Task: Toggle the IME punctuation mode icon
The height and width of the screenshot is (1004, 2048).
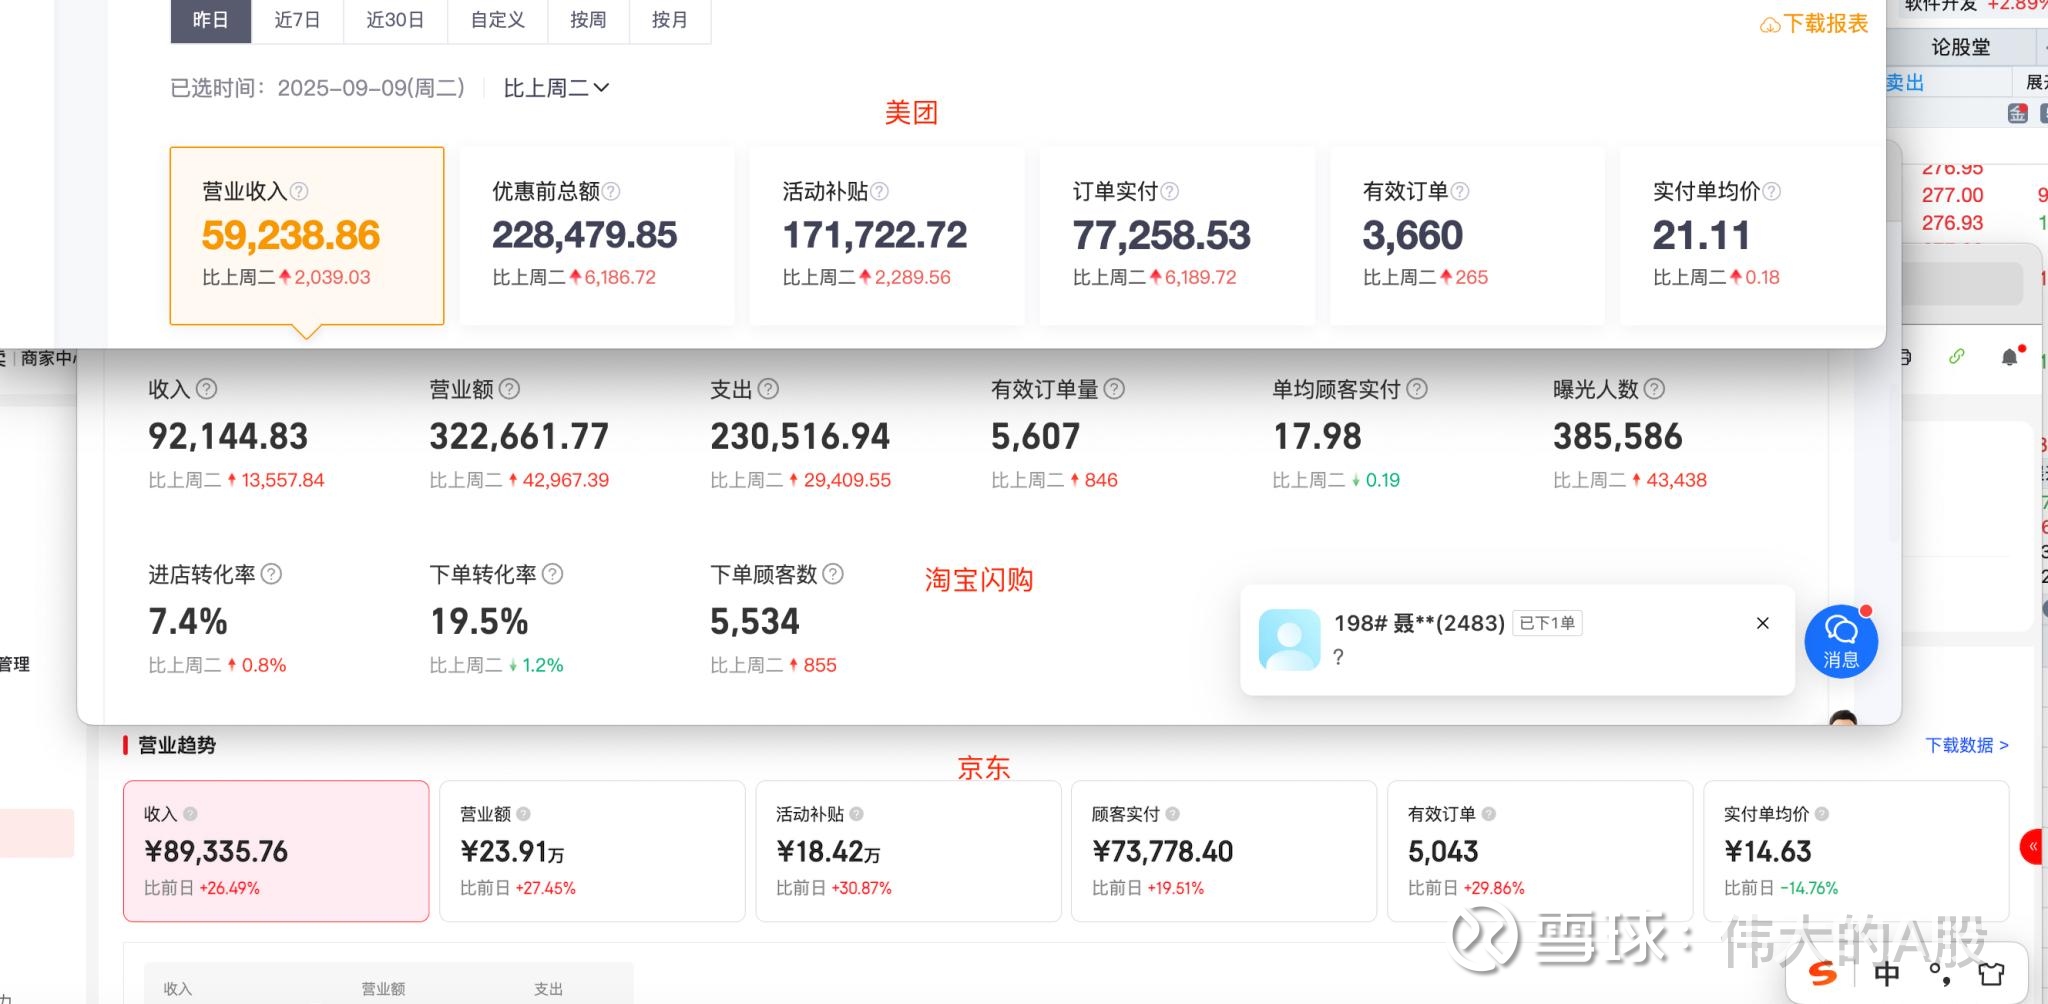Action: pos(1940,973)
